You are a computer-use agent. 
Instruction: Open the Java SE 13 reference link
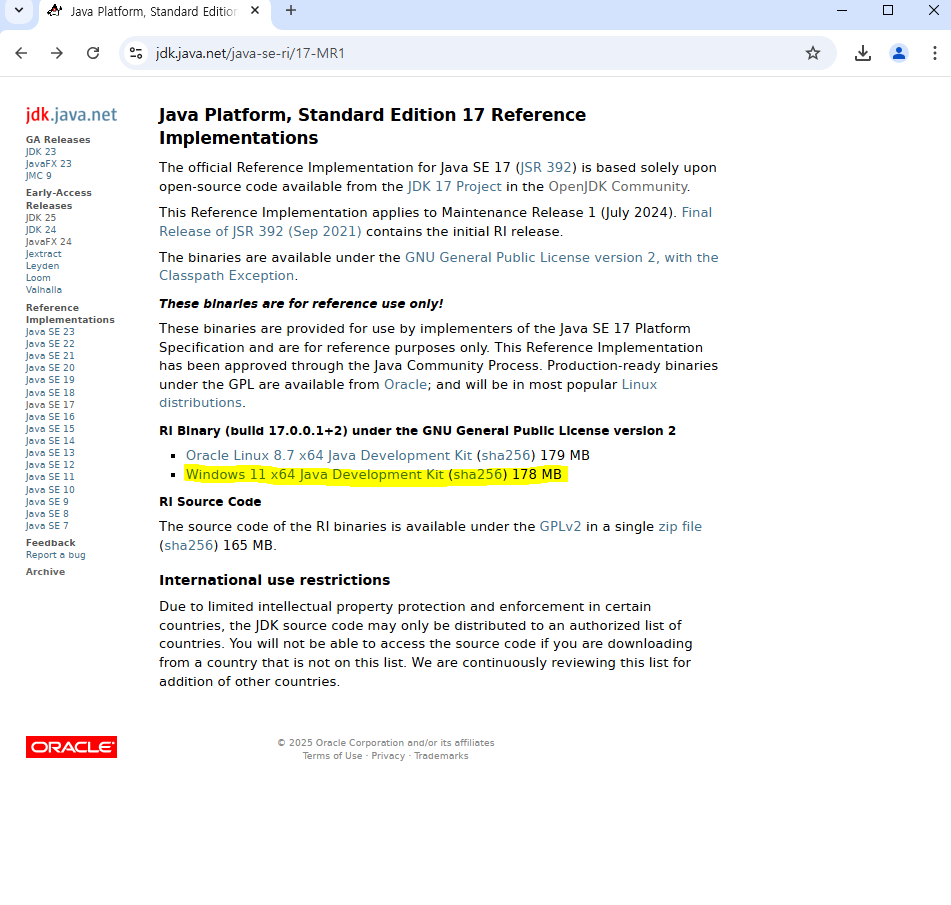tap(50, 452)
